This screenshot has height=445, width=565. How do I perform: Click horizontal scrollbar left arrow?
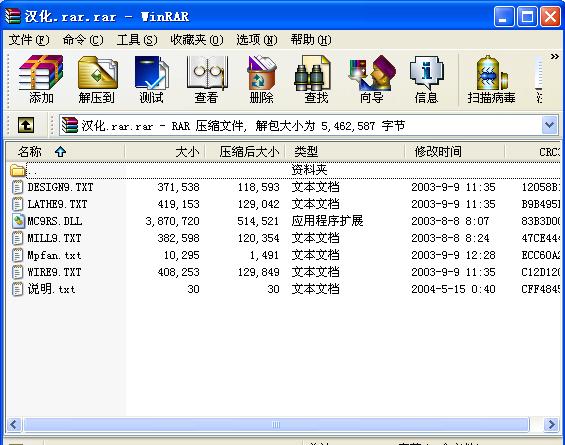click(14, 424)
